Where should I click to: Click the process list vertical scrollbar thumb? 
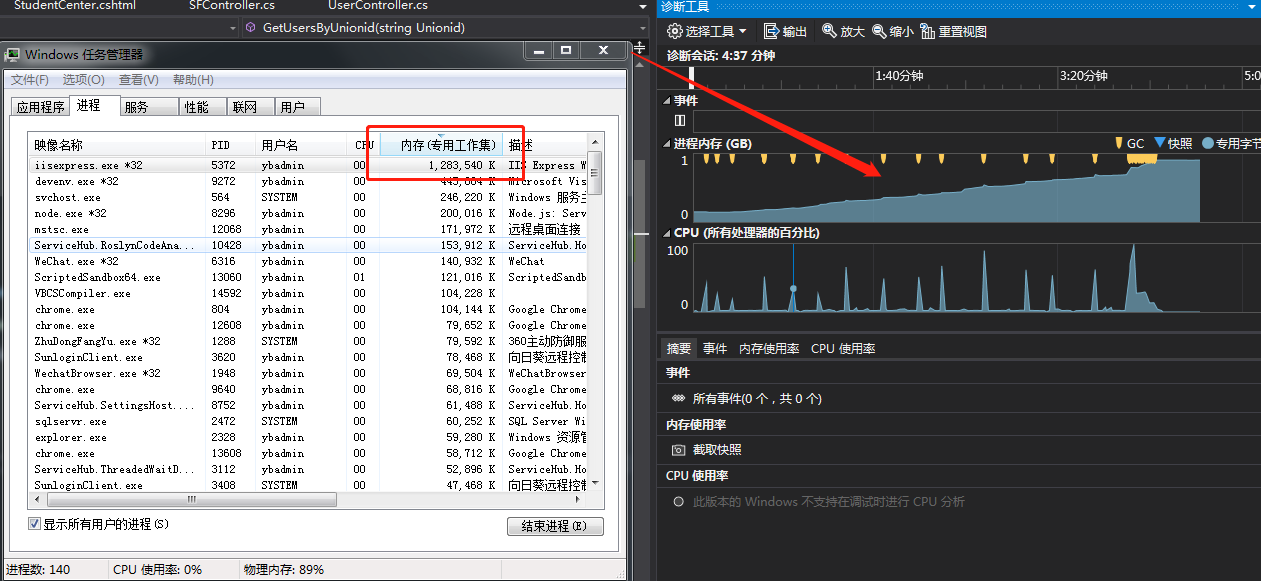click(x=595, y=171)
